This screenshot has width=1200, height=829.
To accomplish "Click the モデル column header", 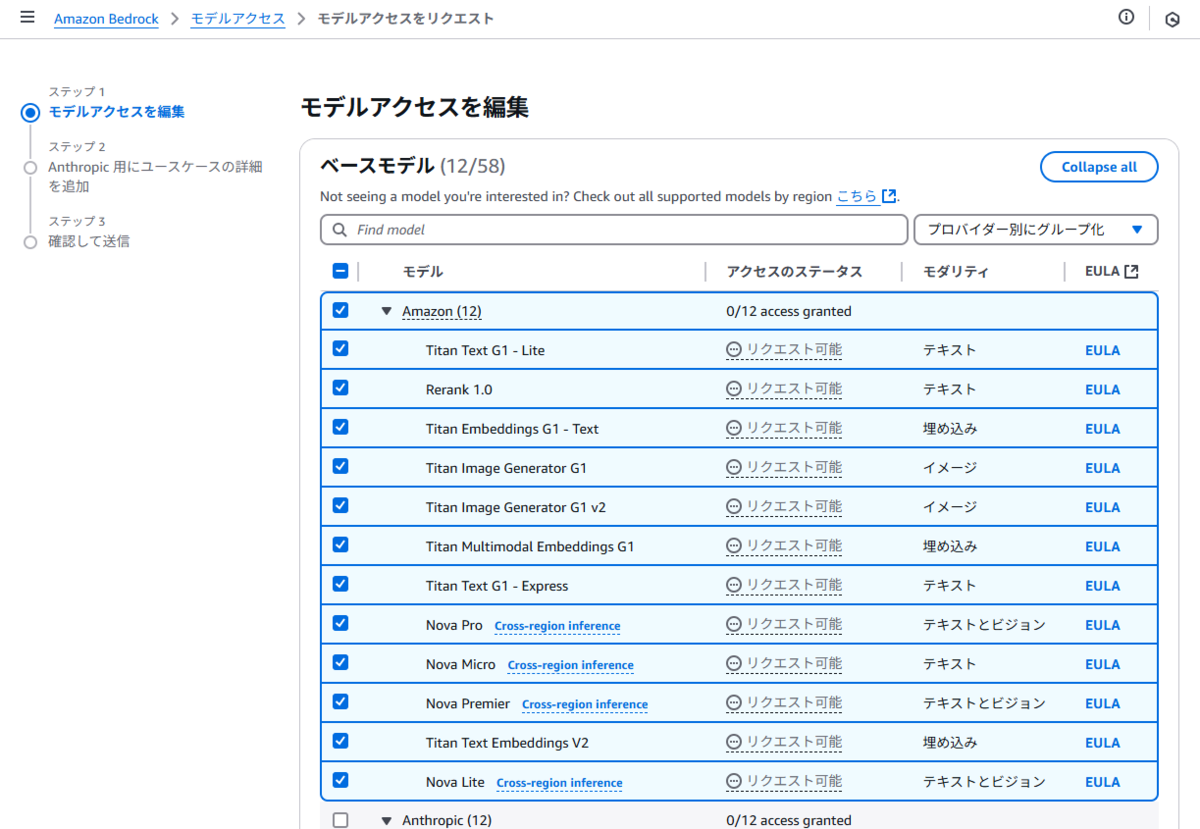I will pyautogui.click(x=423, y=271).
